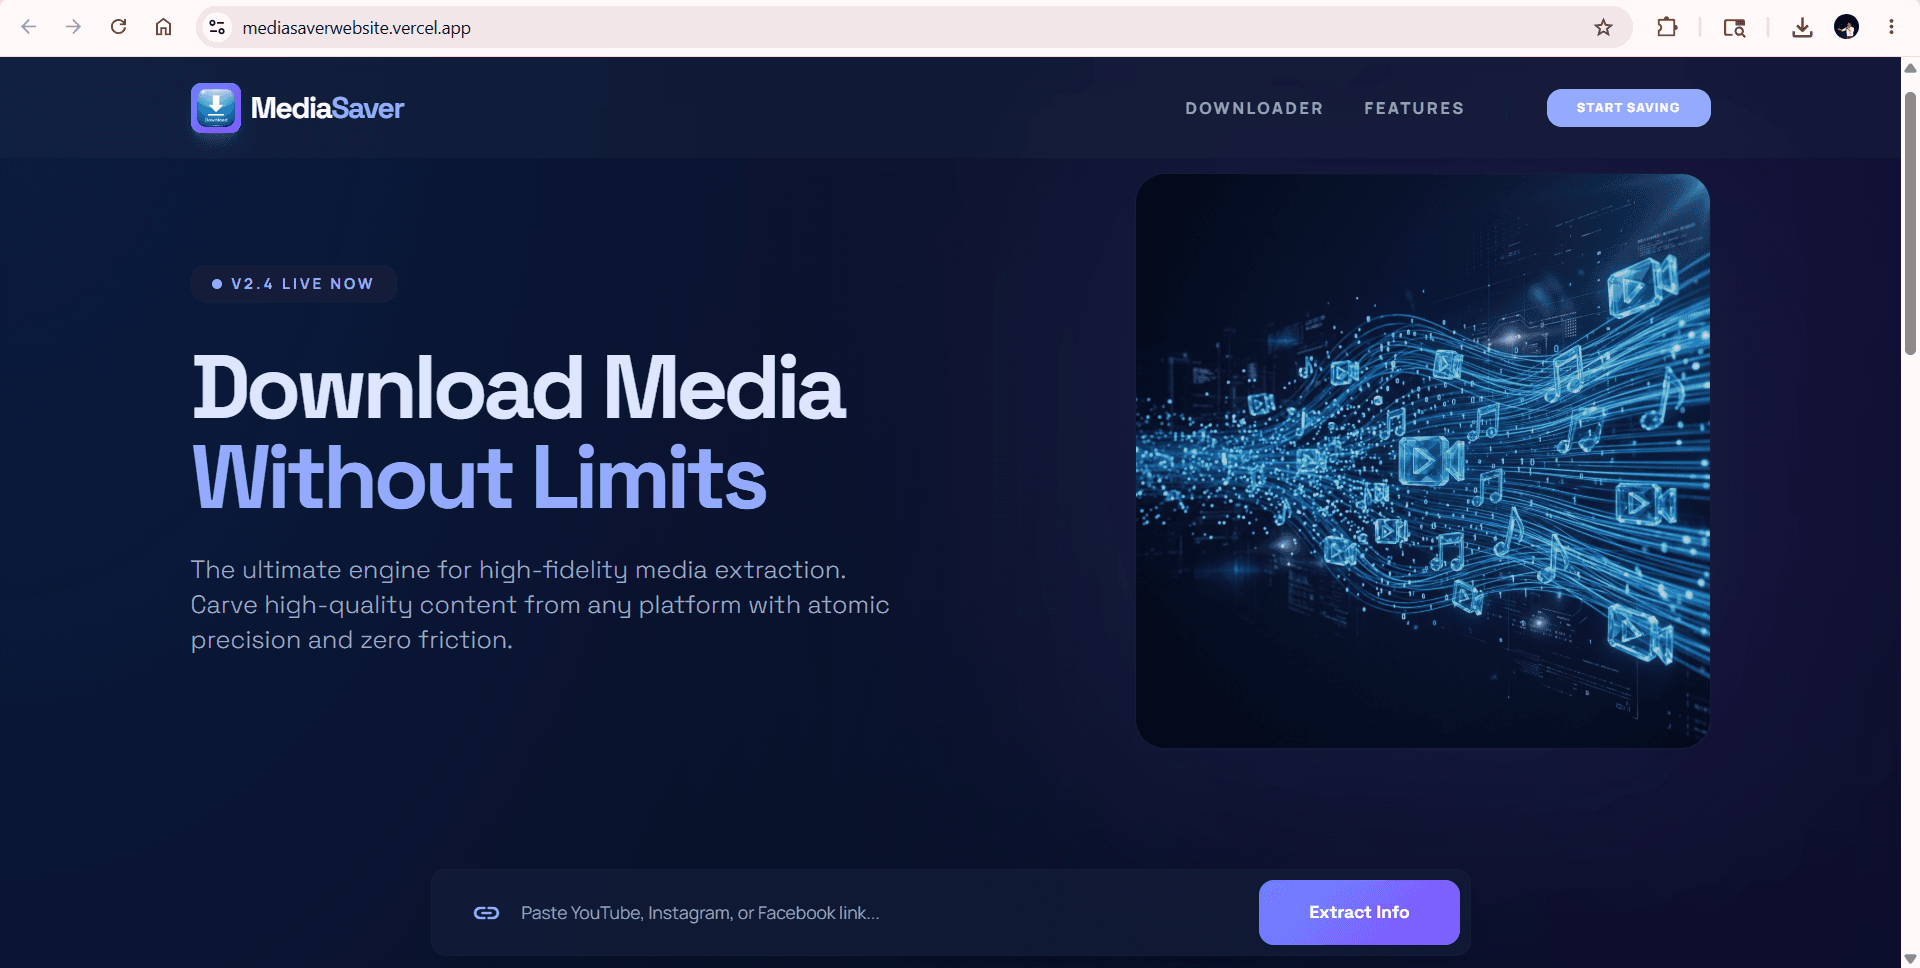Click the Start Saving button
Image resolution: width=1920 pixels, height=968 pixels.
[1628, 108]
